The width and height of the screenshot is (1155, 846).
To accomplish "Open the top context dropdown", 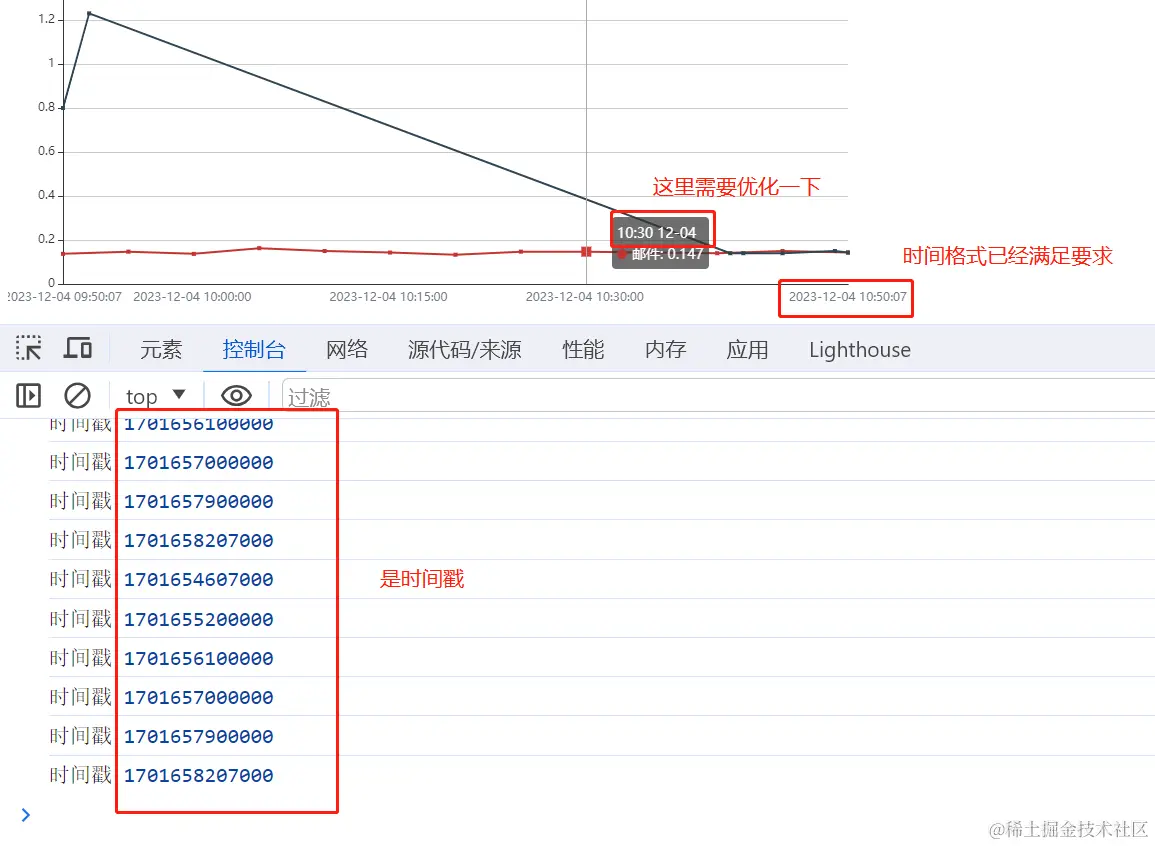I will click(x=155, y=396).
